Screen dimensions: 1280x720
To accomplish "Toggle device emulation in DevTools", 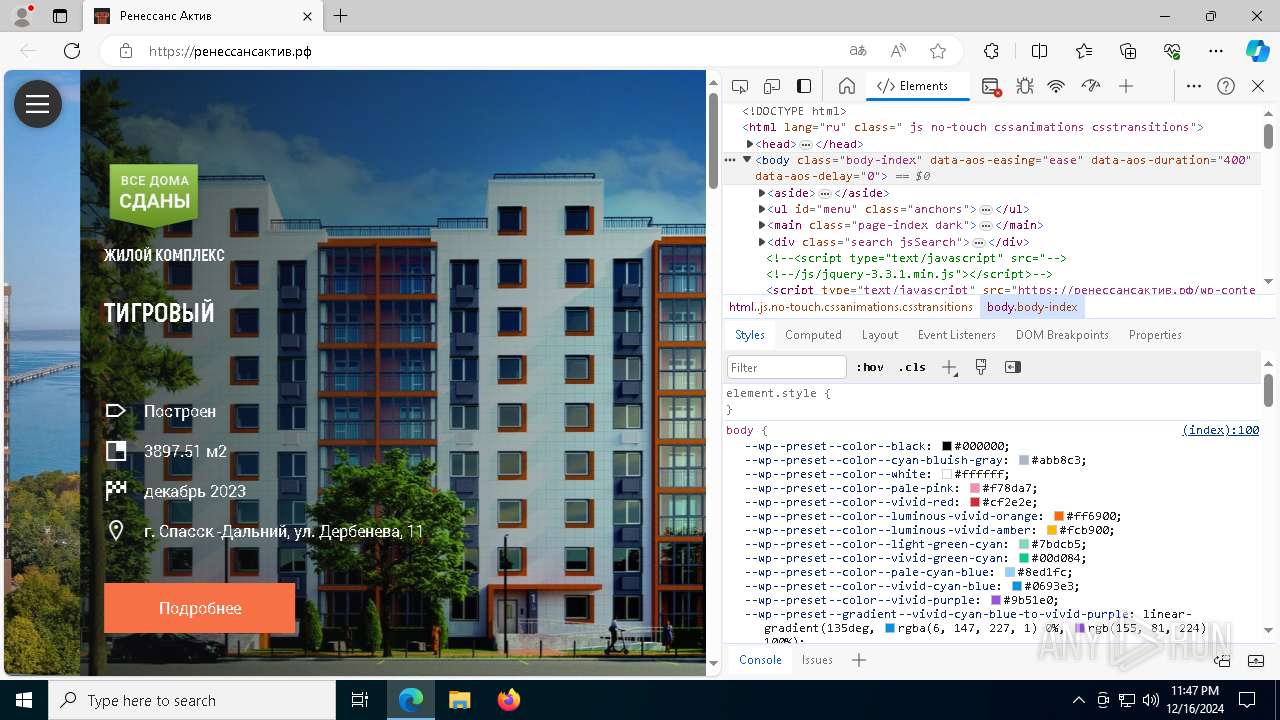I will click(x=772, y=86).
